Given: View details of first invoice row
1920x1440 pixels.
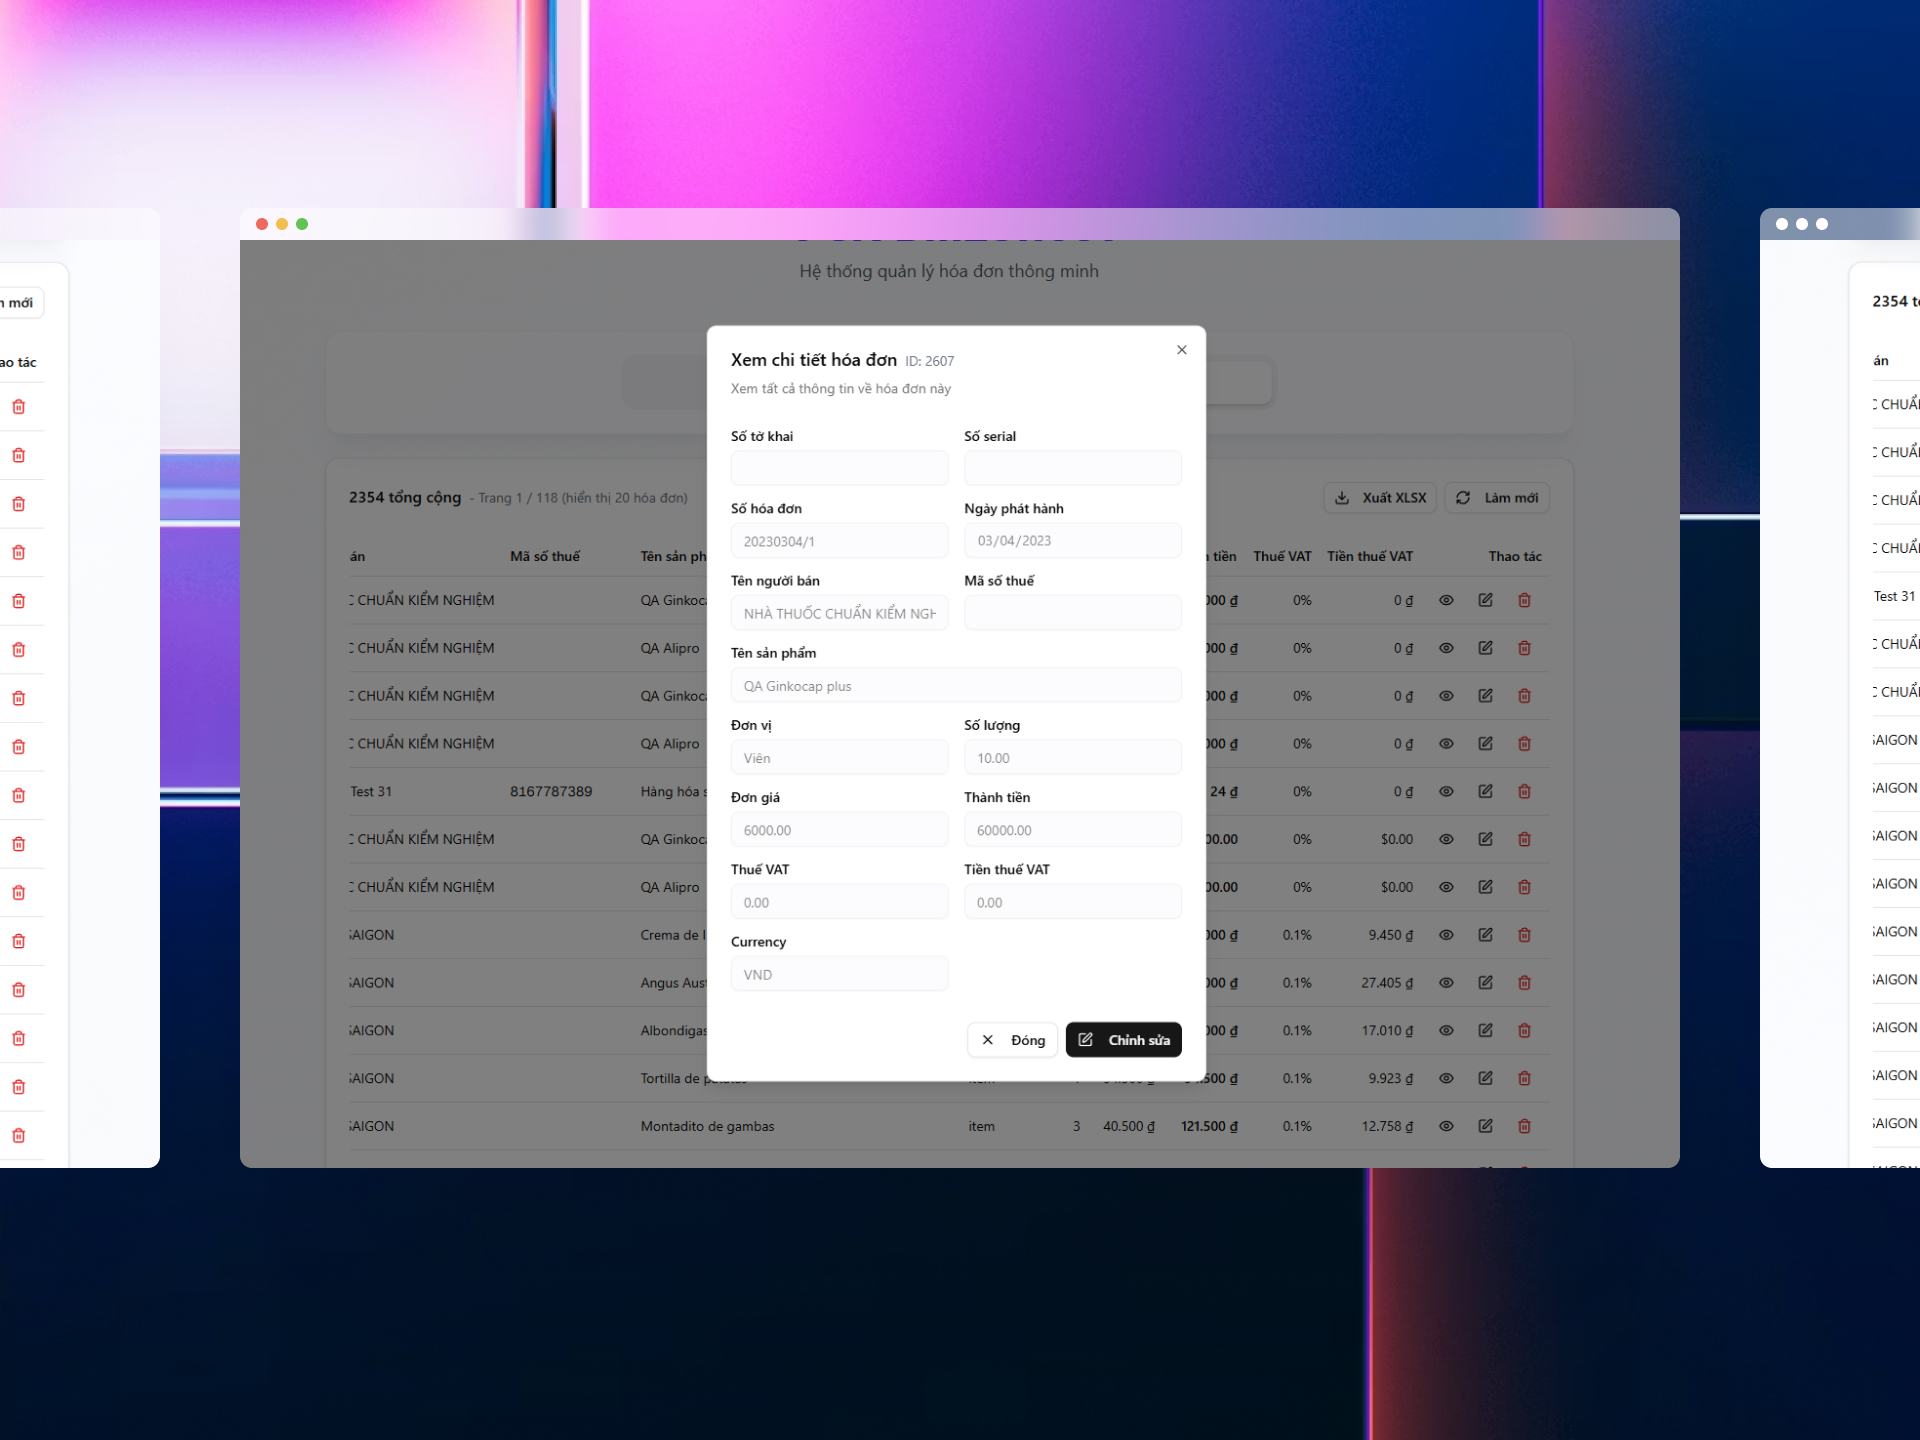Looking at the screenshot, I should click(1446, 600).
